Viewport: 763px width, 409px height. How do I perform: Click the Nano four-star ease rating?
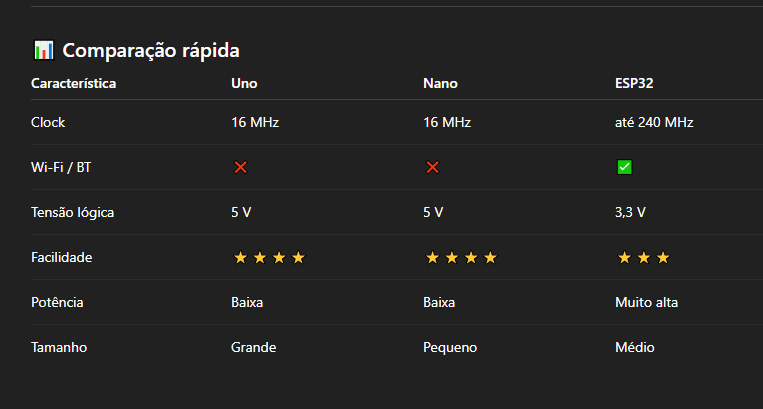click(461, 258)
